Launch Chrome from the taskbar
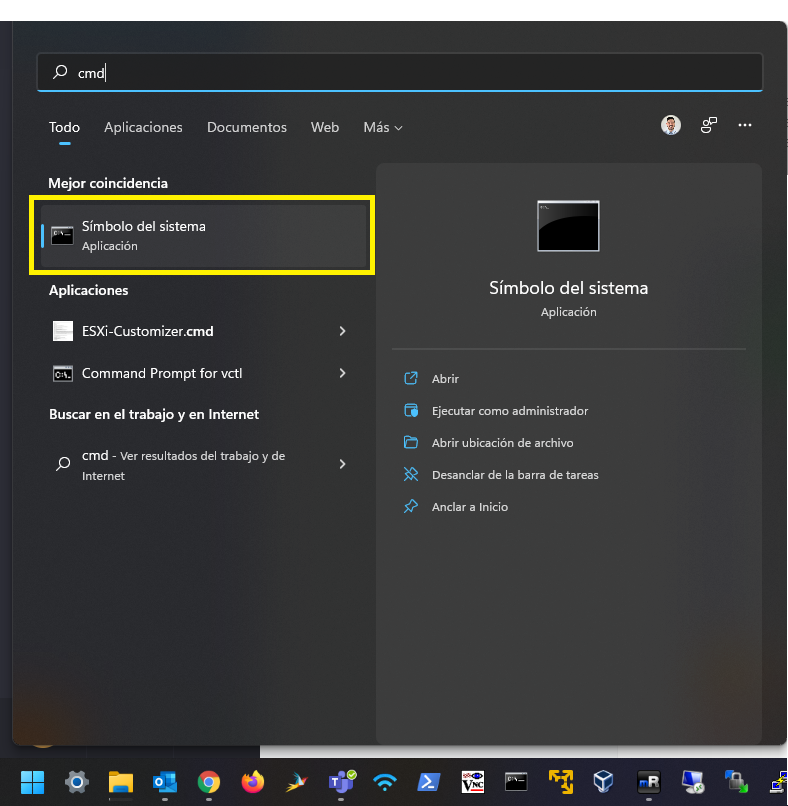The image size is (788, 806). tap(209, 782)
